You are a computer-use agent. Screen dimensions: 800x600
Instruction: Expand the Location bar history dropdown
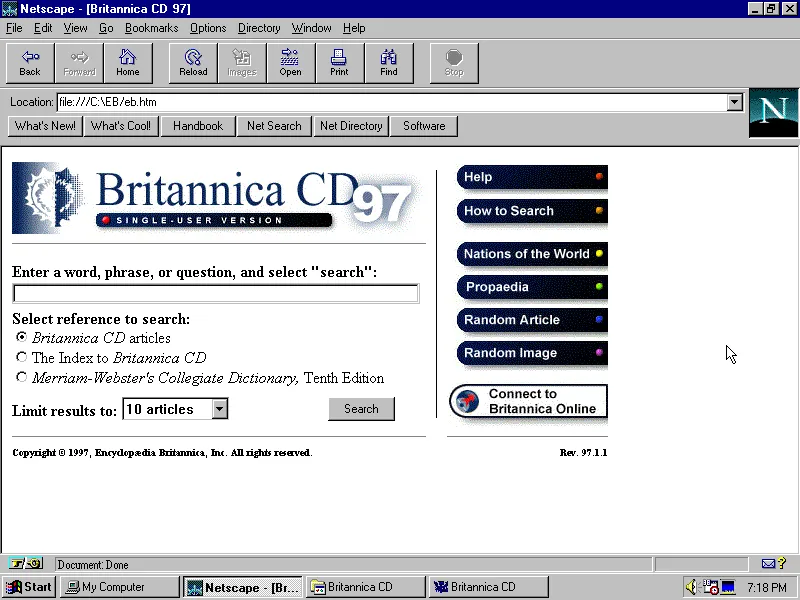point(735,101)
